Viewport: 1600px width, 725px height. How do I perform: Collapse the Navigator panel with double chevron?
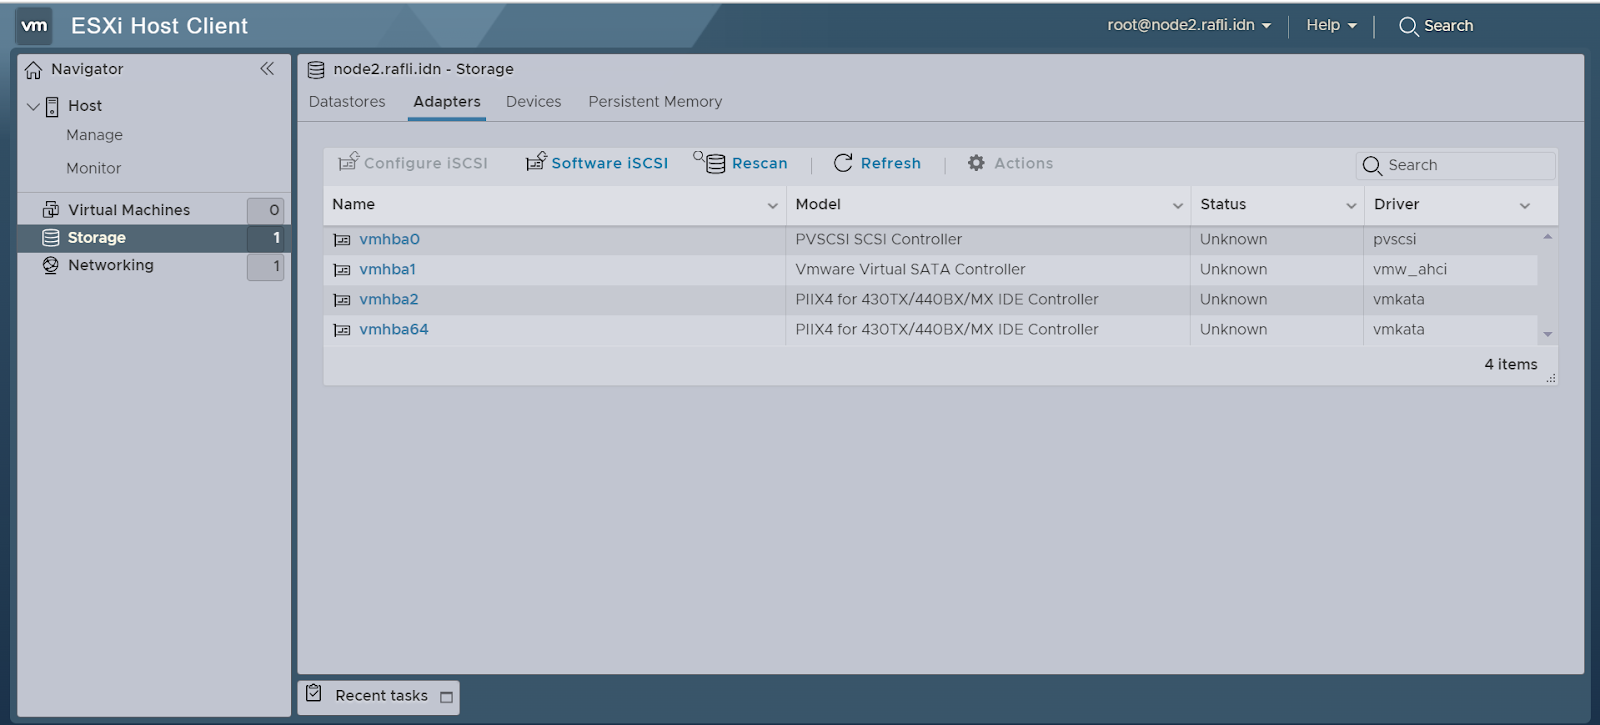(267, 68)
